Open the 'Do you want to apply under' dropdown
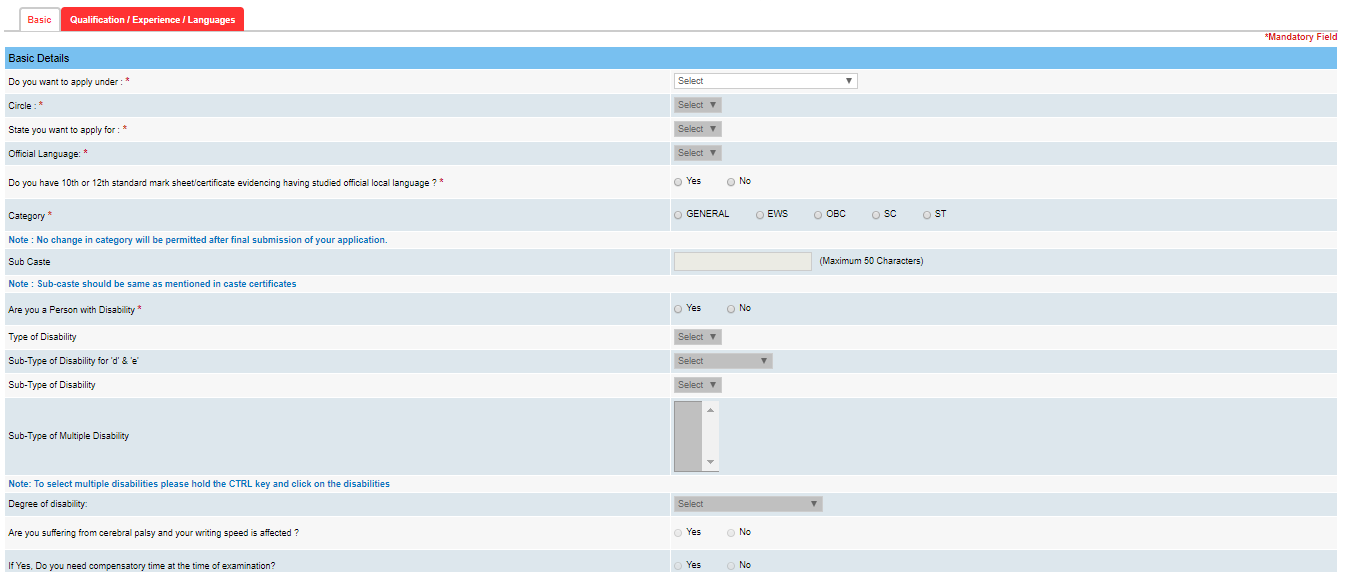 pos(765,81)
